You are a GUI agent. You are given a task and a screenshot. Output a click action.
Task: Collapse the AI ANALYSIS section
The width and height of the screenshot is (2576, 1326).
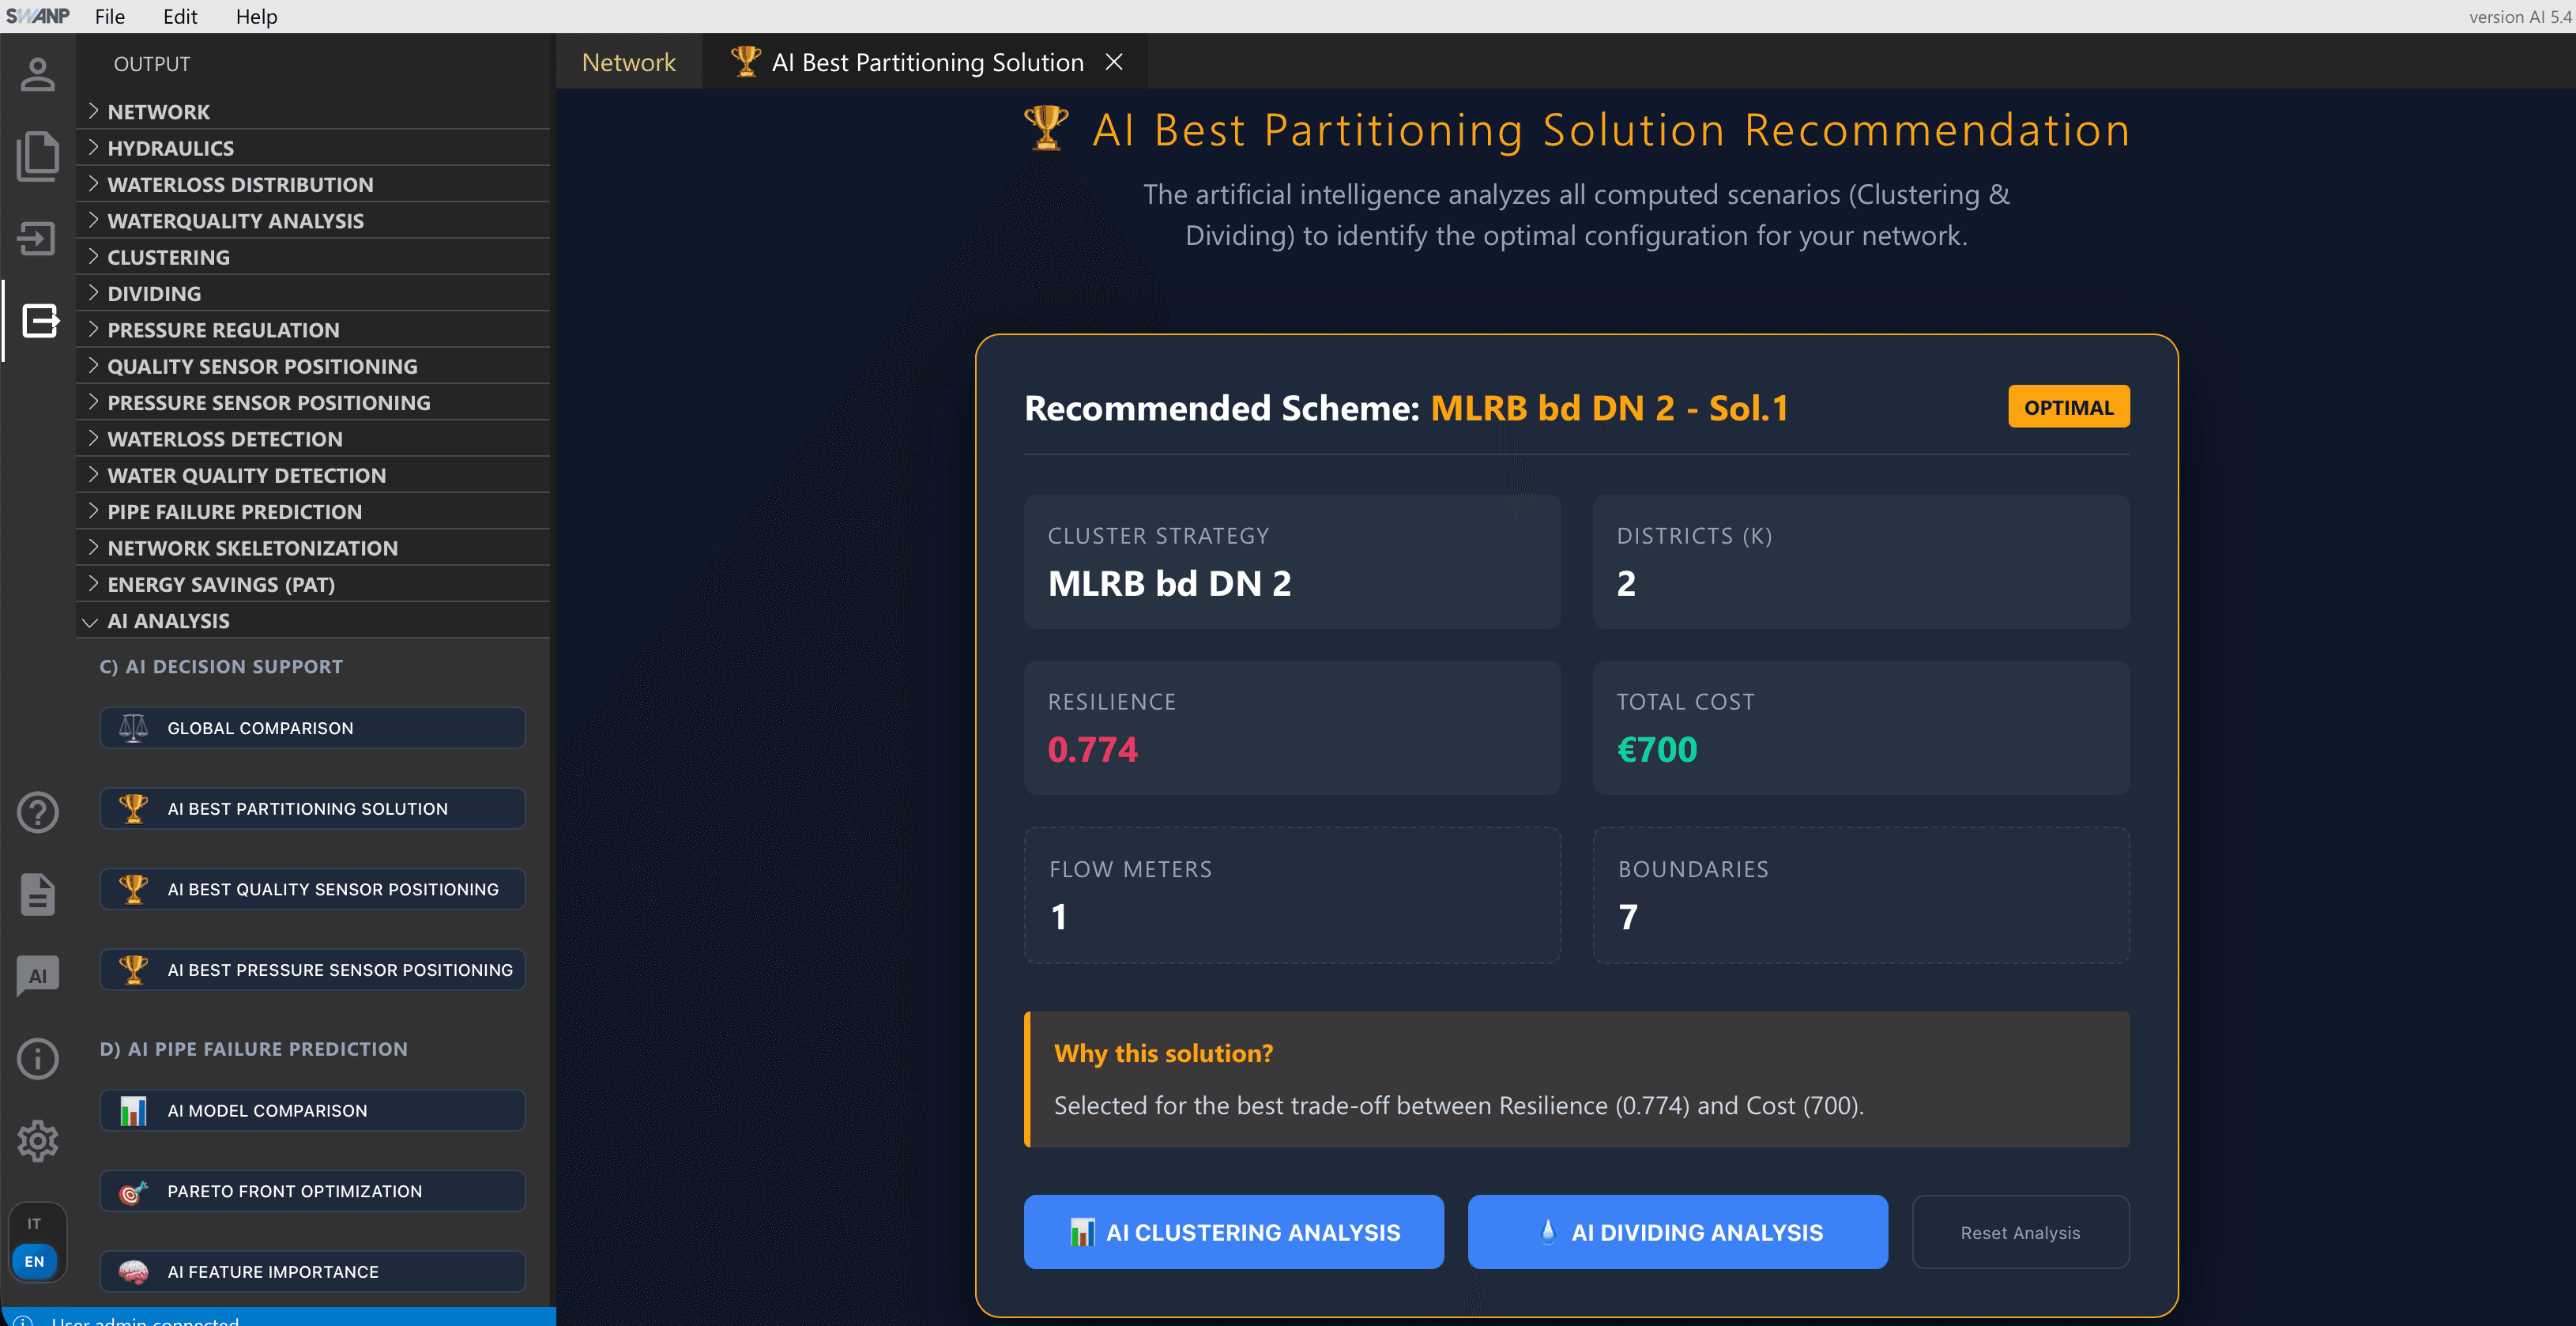(x=313, y=620)
